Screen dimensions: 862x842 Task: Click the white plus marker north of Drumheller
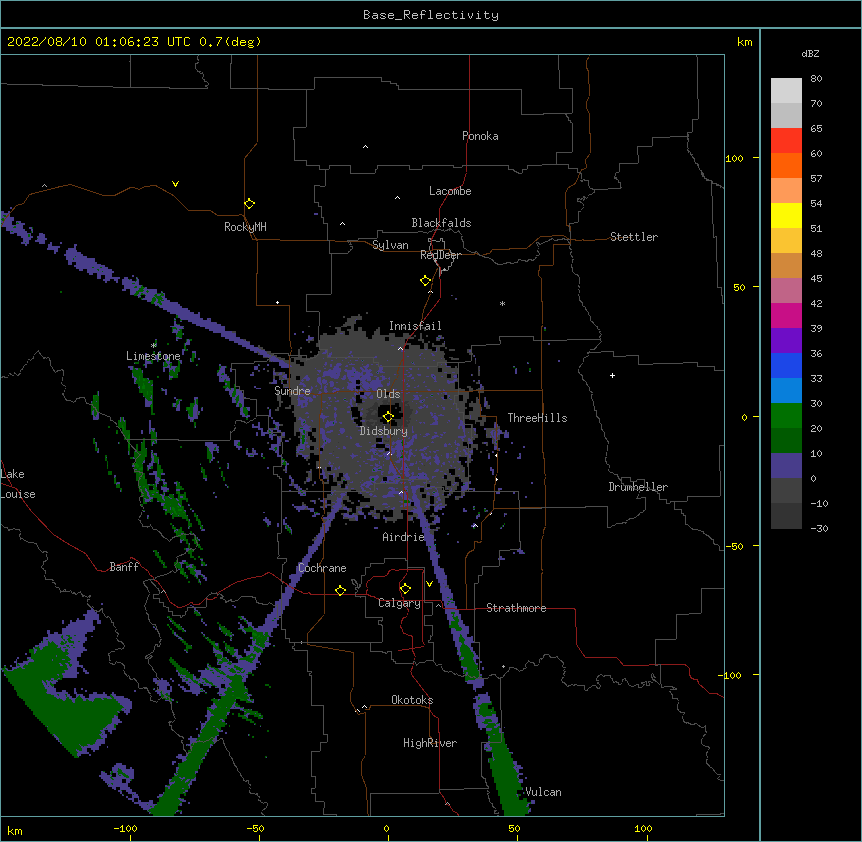click(612, 375)
